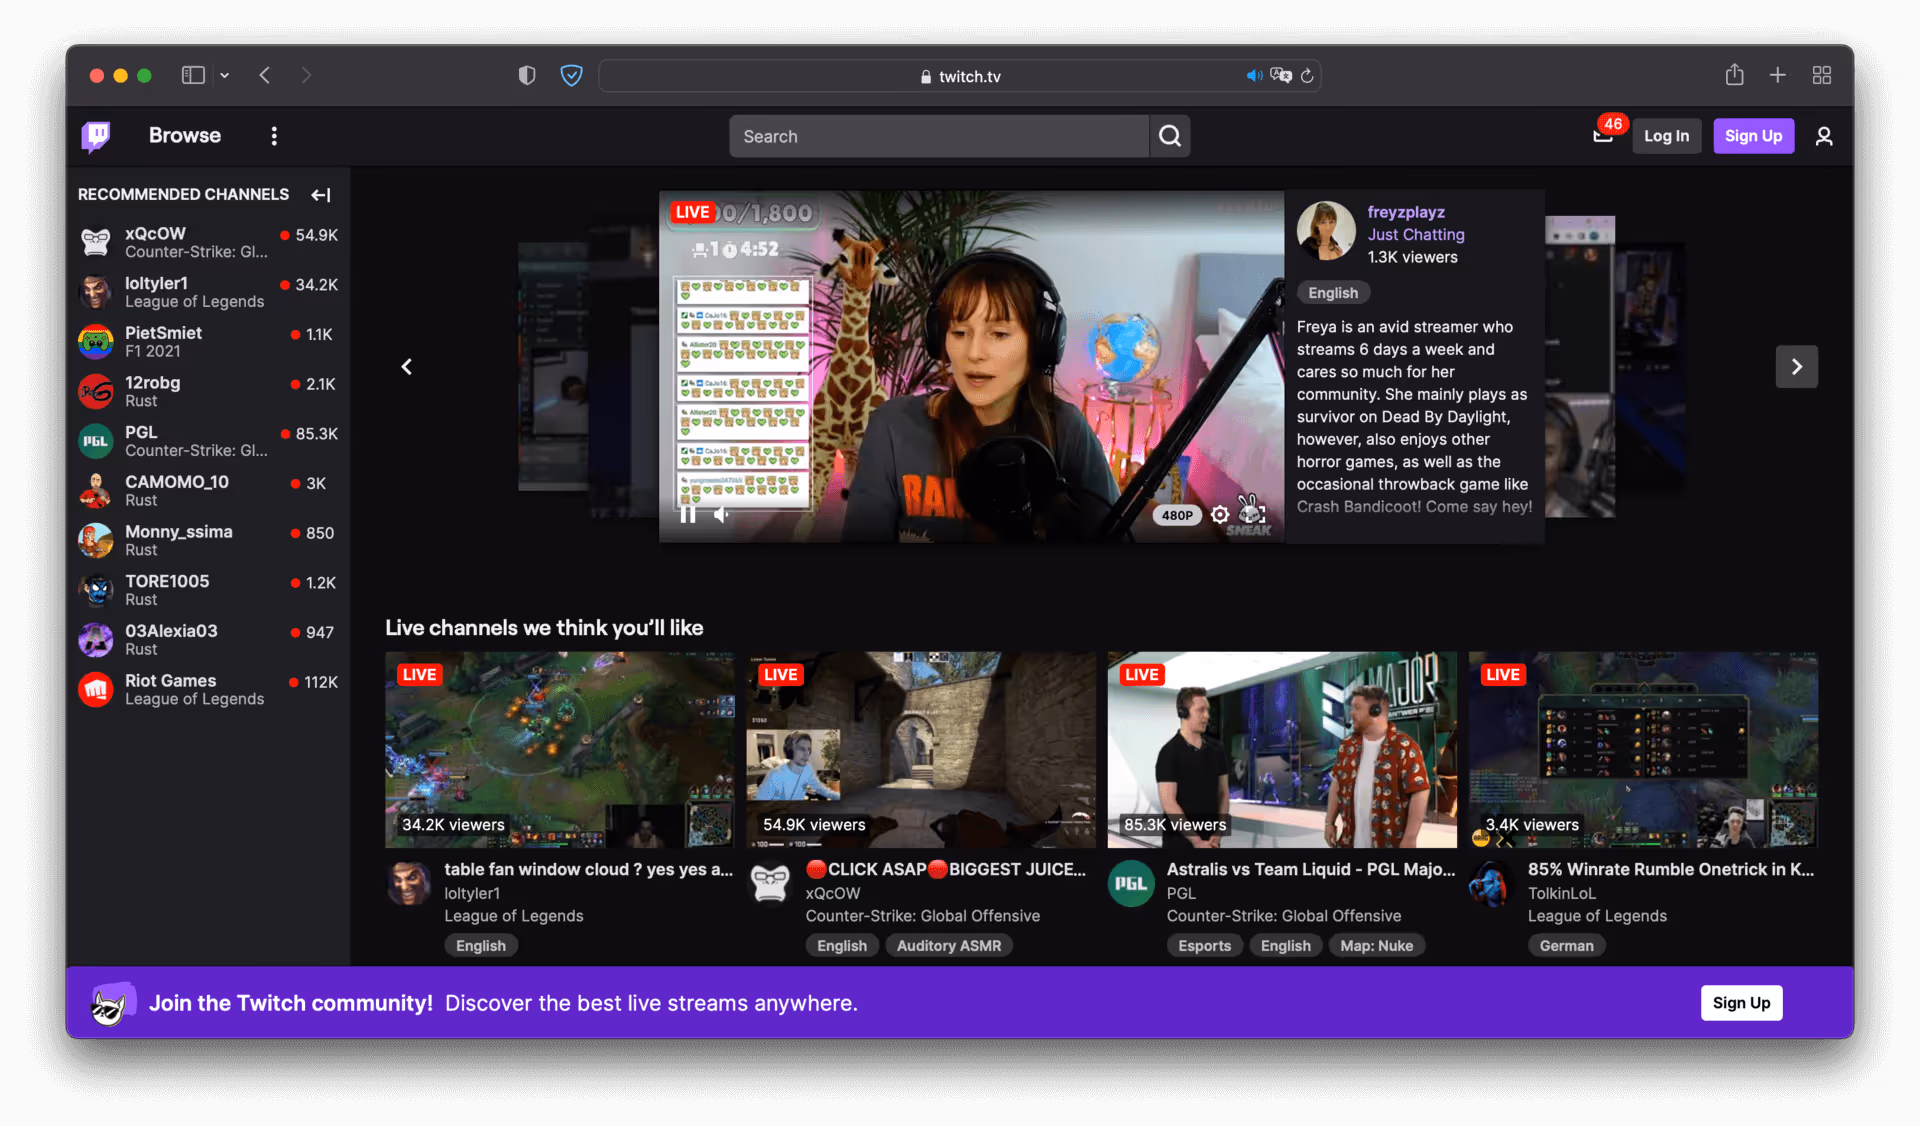Click English tag on featured stream
1920x1126 pixels.
(1333, 293)
